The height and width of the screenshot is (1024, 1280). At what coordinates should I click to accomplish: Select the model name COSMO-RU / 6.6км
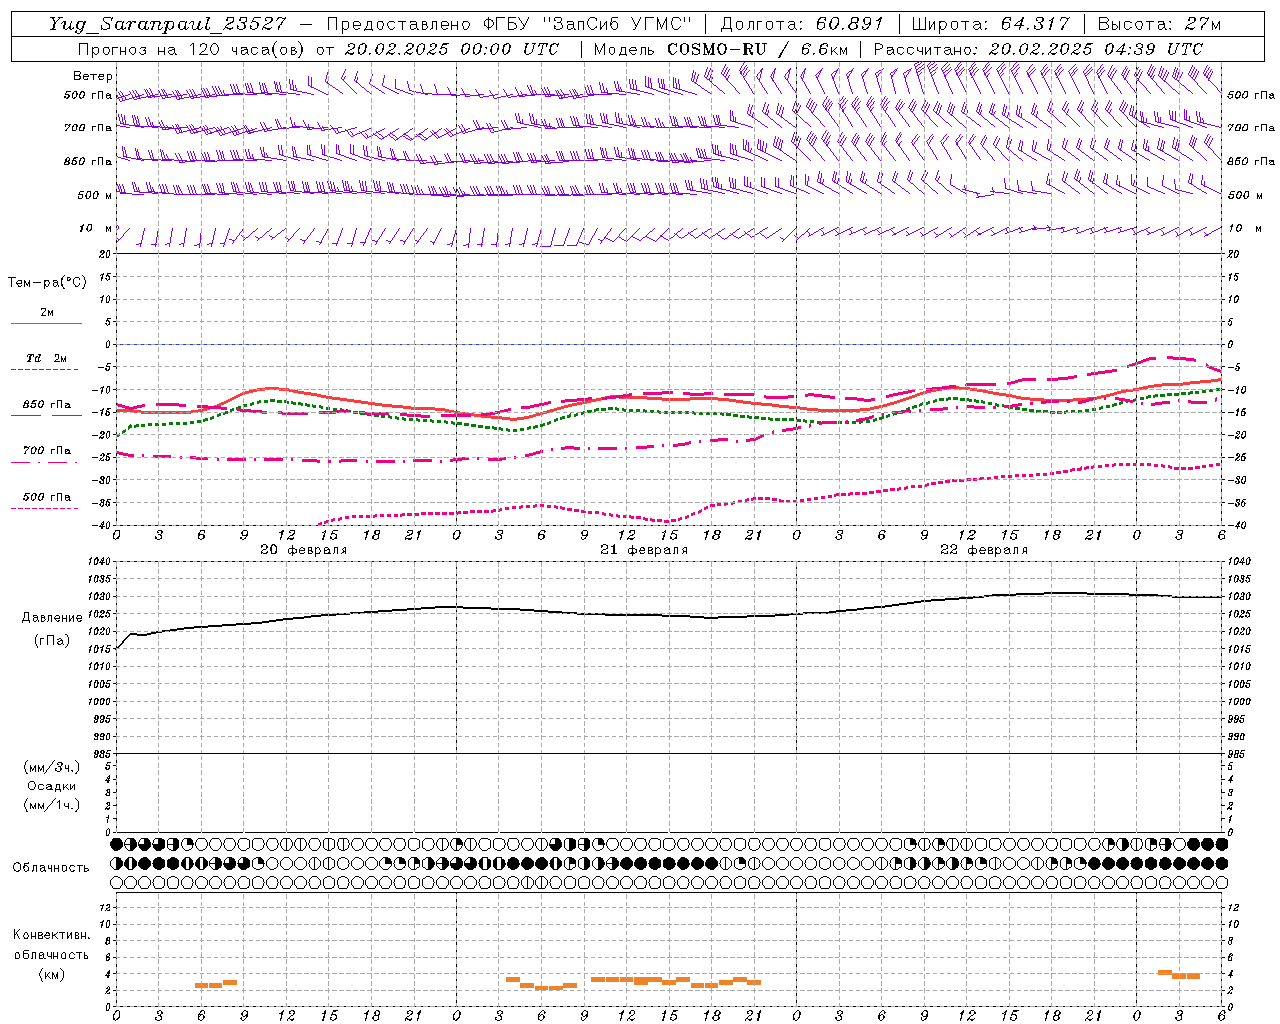(757, 49)
